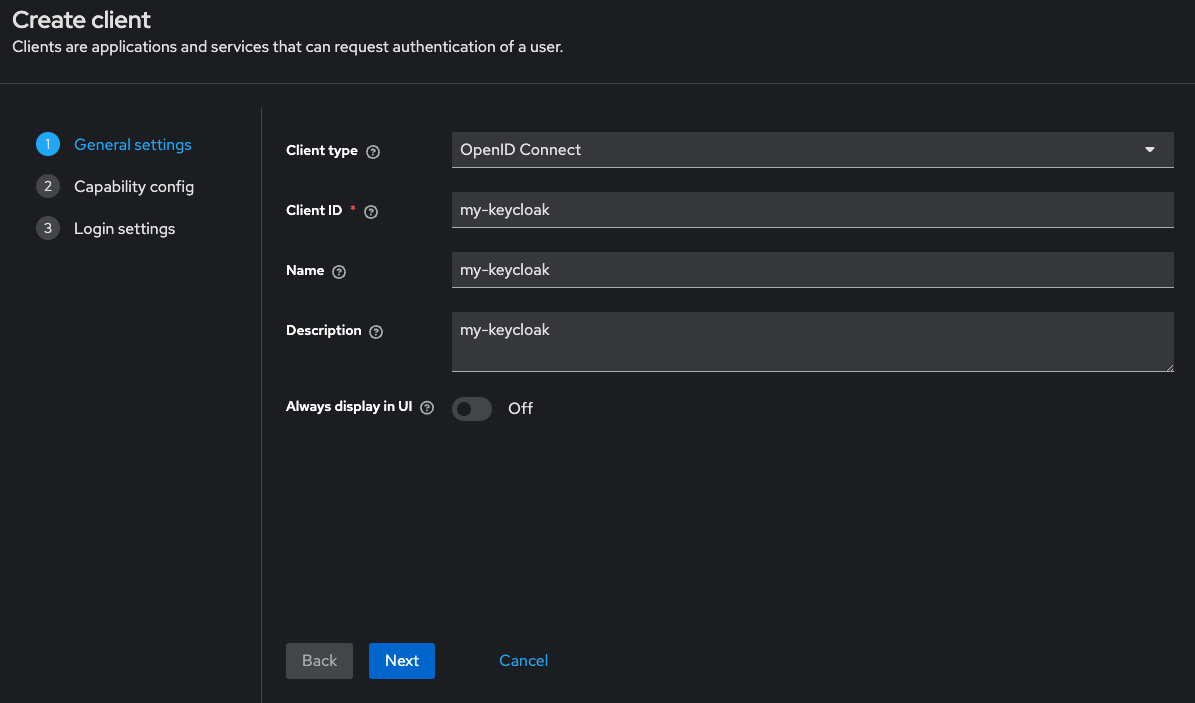The width and height of the screenshot is (1195, 703).
Task: Open help icon next to Description
Action: pos(376,332)
